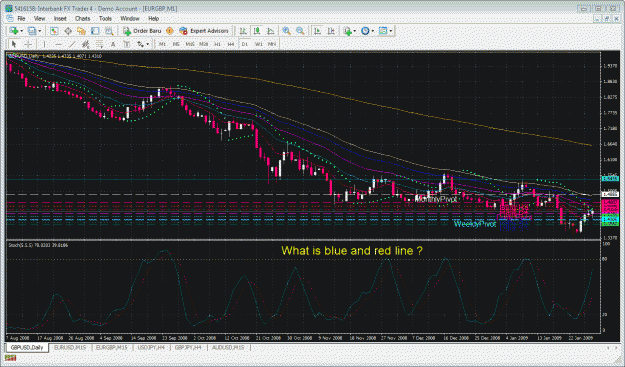The height and width of the screenshot is (367, 625).
Task: Open the Help menu
Action: point(153,18)
